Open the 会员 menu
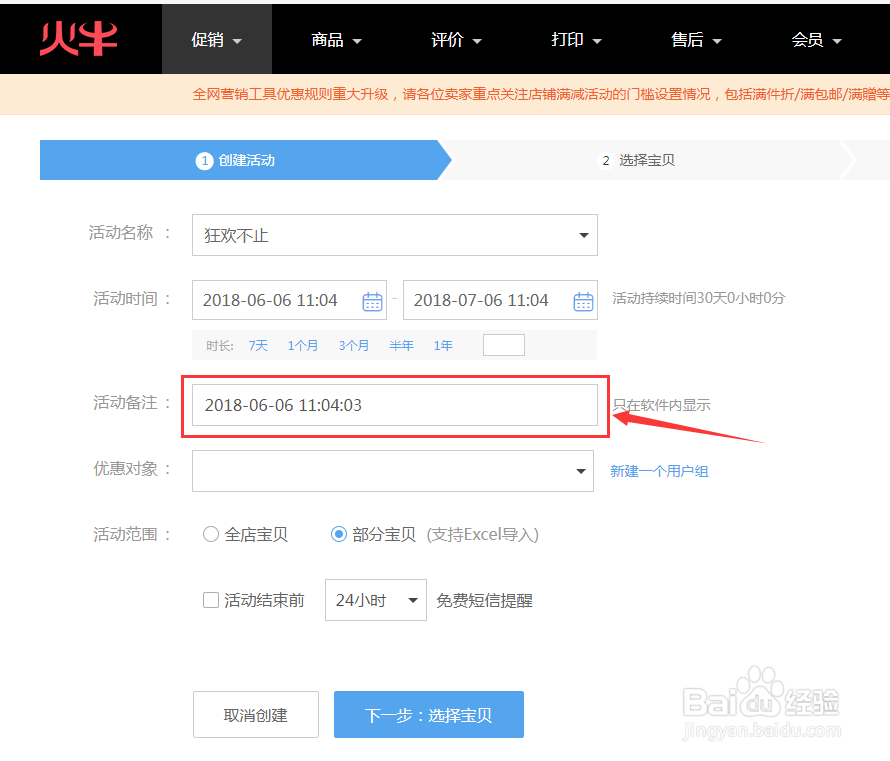This screenshot has height=761, width=890. point(816,40)
